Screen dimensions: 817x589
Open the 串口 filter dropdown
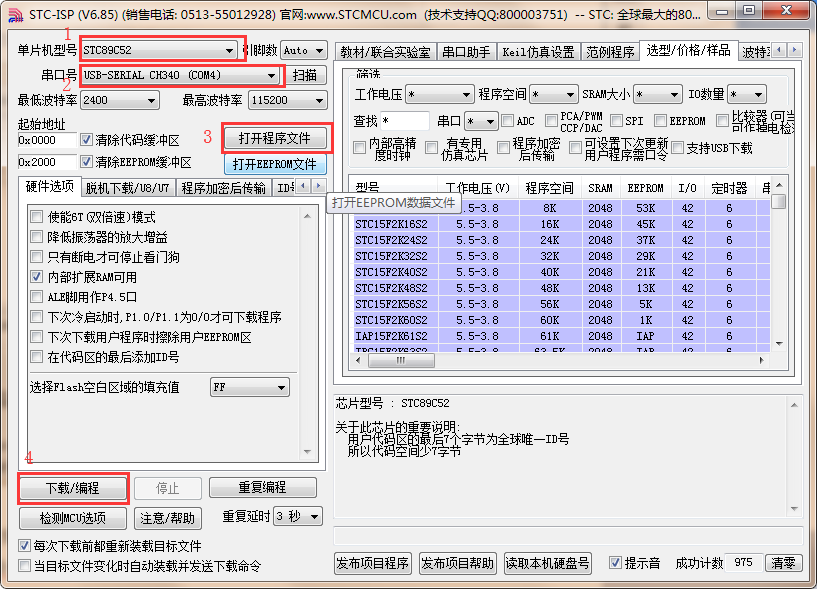click(481, 121)
